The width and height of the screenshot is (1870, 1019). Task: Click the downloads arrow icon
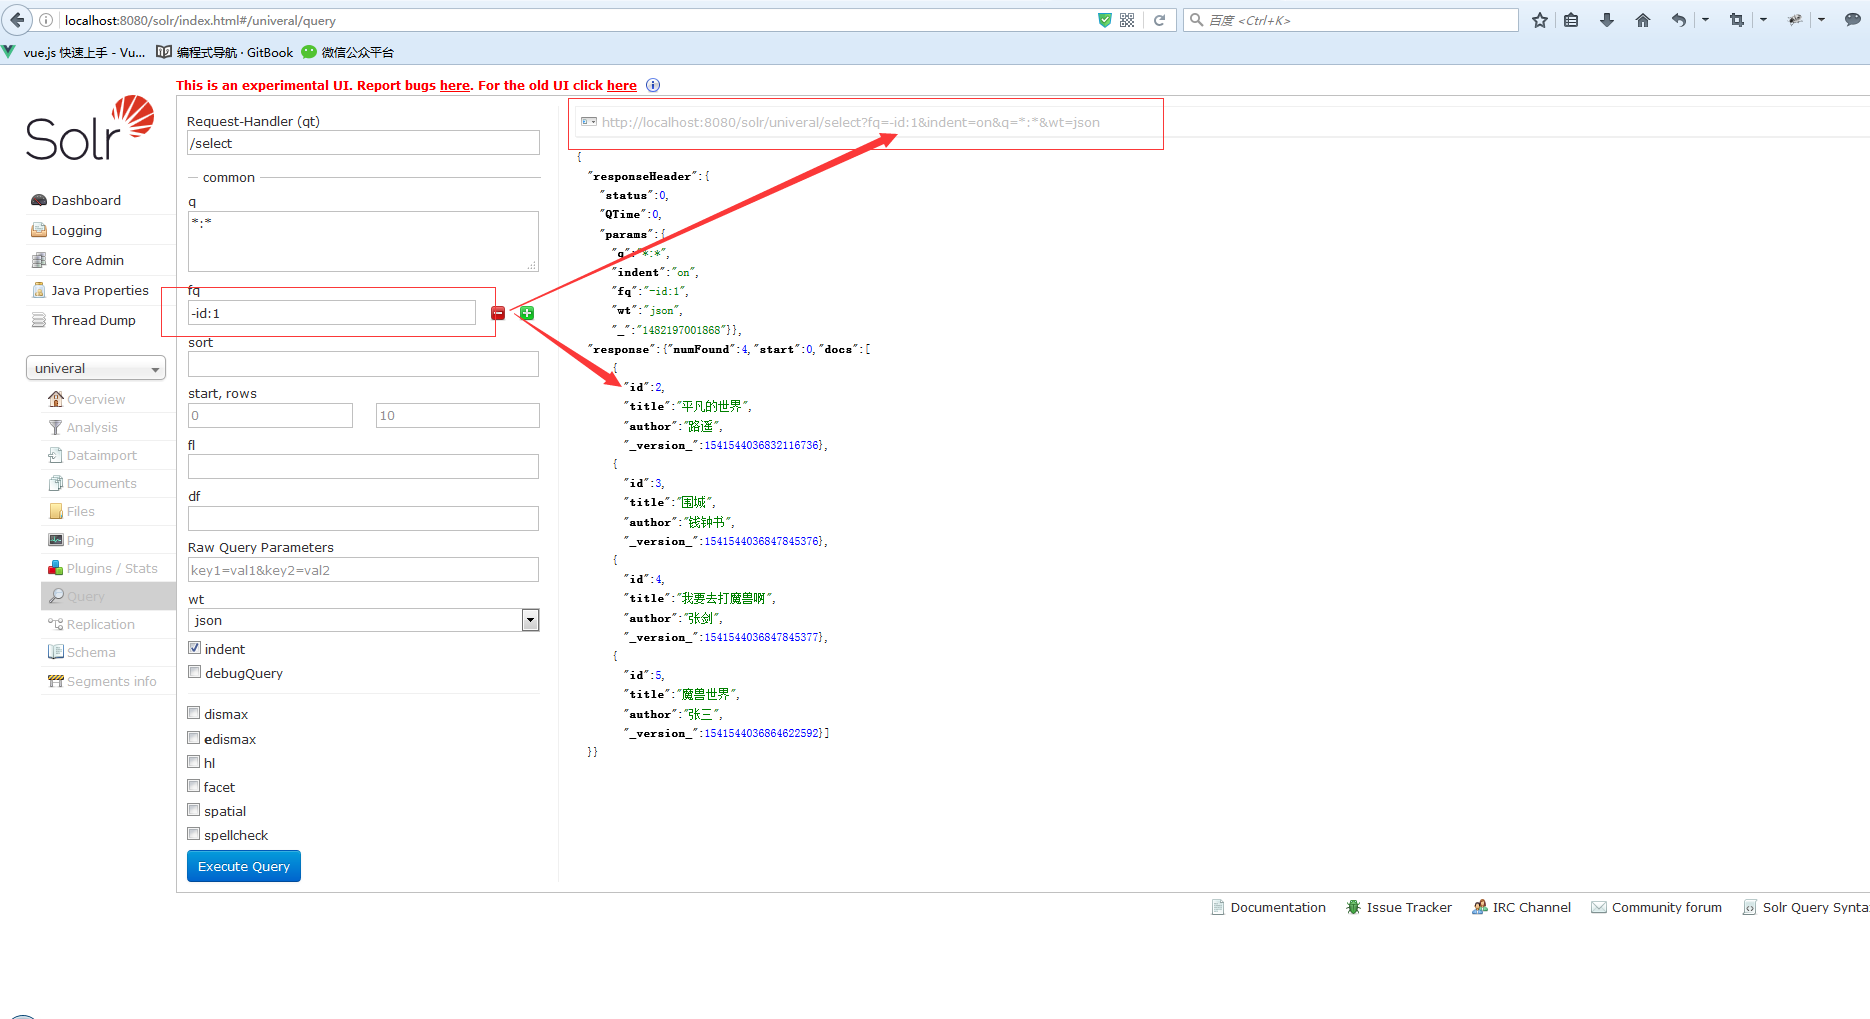point(1607,20)
